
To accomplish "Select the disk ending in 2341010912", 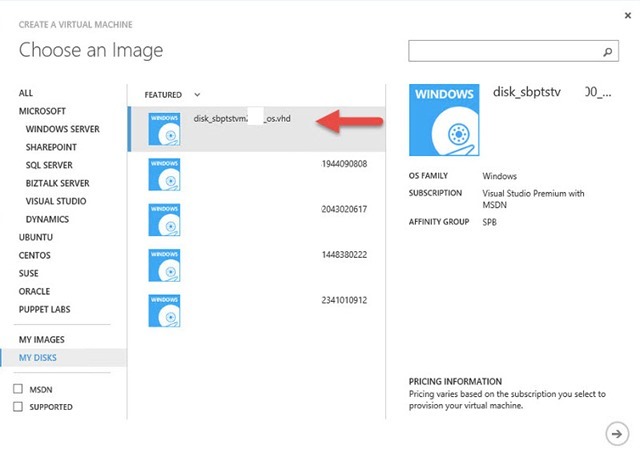I will pyautogui.click(x=344, y=300).
